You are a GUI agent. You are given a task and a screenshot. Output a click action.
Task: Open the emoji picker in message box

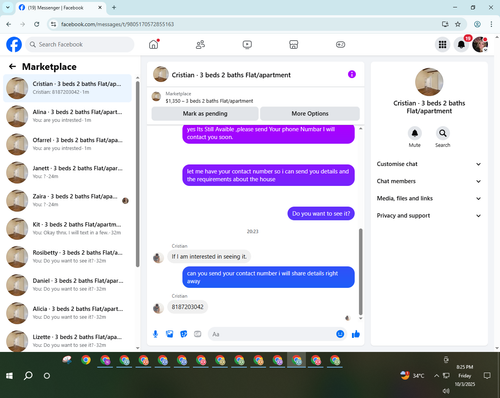click(x=340, y=334)
